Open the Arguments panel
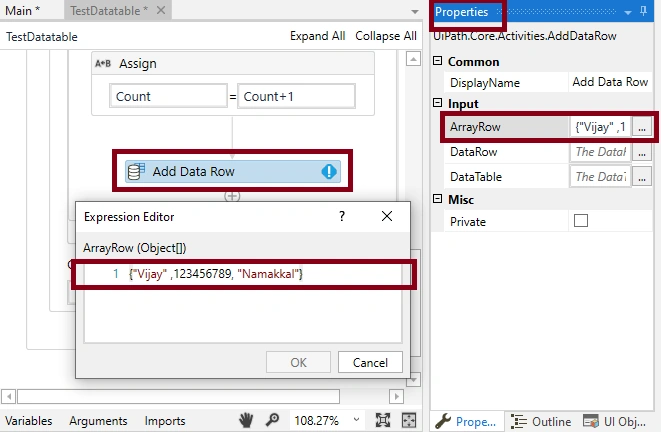The image size is (661, 432). (98, 421)
